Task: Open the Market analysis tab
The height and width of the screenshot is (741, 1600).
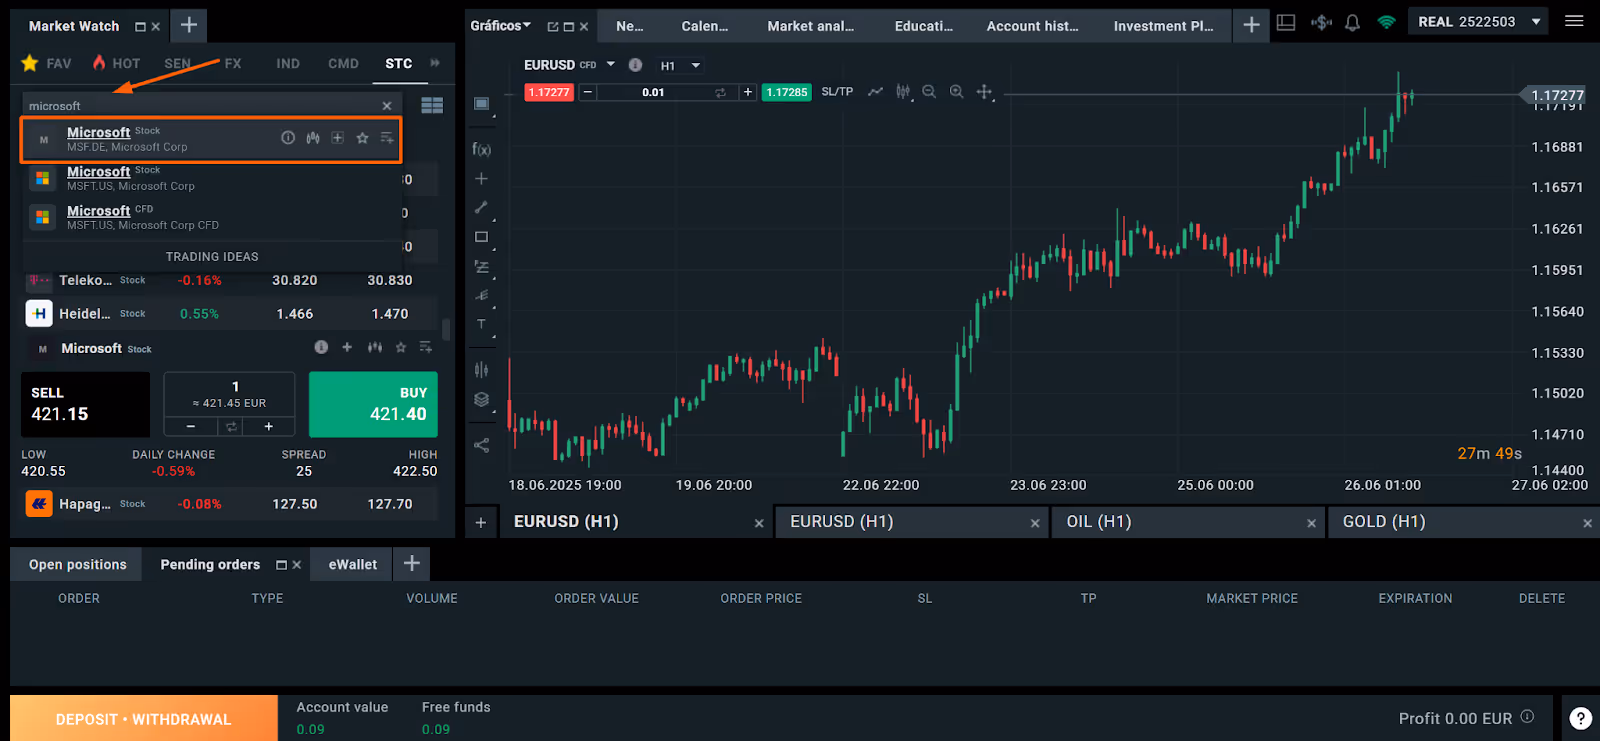Action: coord(811,26)
